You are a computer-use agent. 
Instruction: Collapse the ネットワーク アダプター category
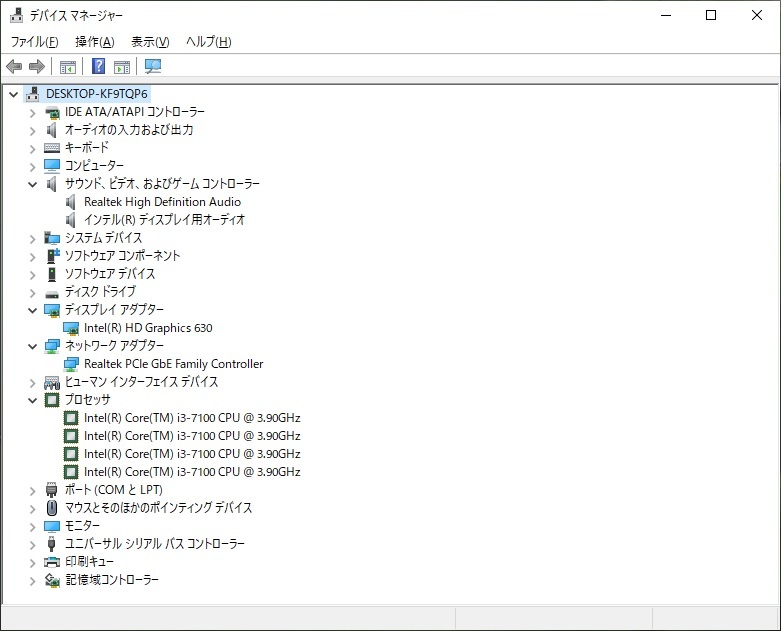pos(33,346)
